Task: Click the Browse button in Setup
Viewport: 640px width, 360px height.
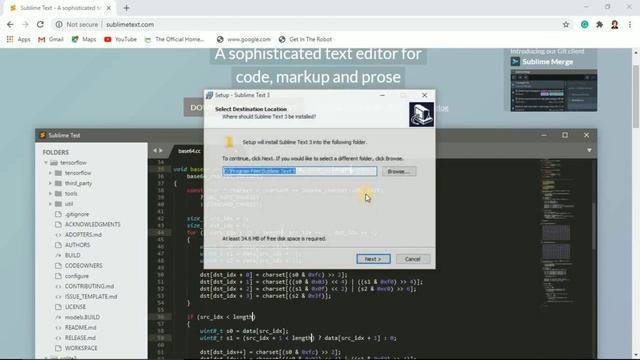Action: click(x=399, y=171)
